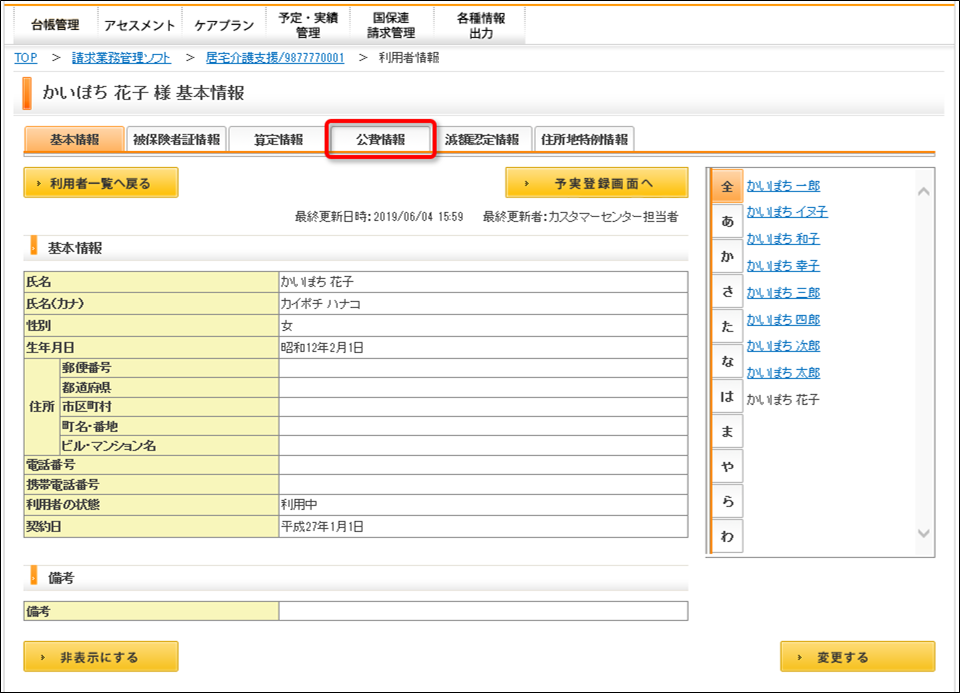Filter users by ら row
Image resolution: width=960 pixels, height=693 pixels.
point(727,501)
